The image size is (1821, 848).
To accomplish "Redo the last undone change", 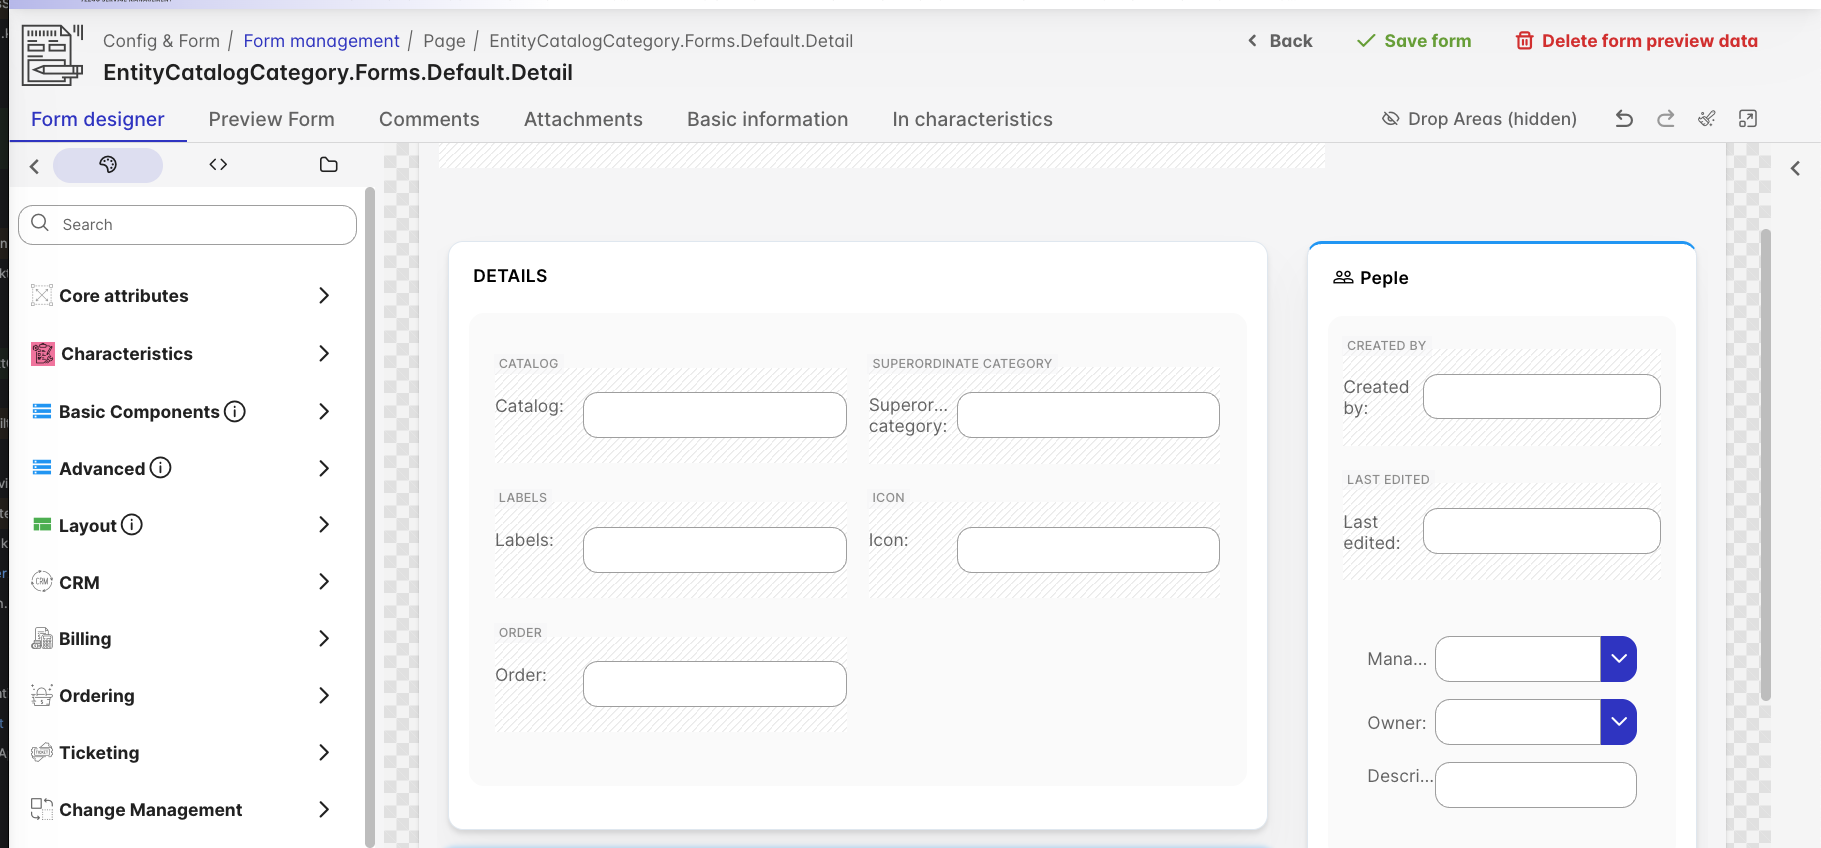I will [1665, 119].
